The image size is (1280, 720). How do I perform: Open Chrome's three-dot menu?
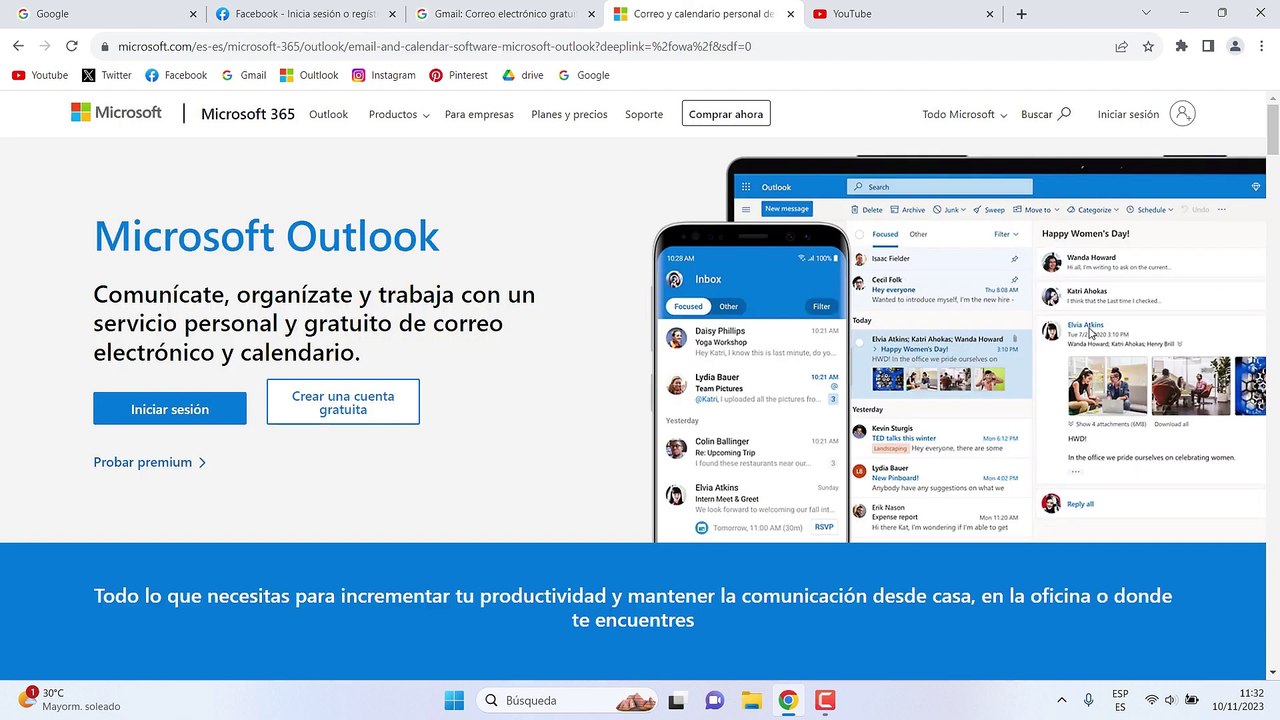click(x=1261, y=46)
